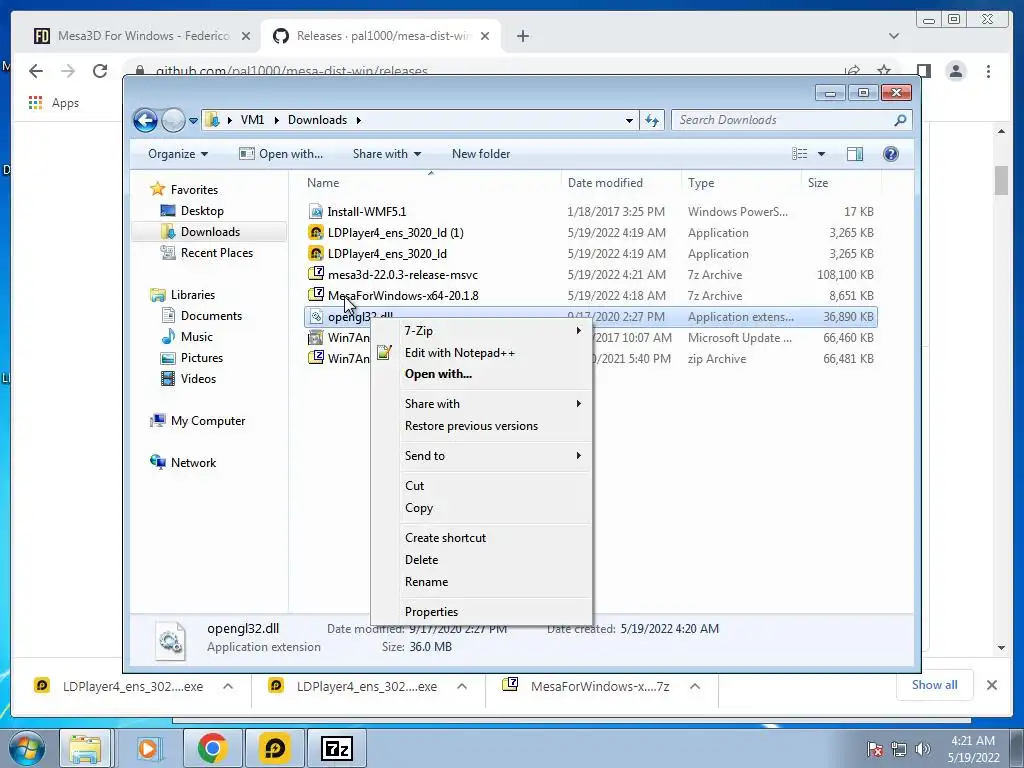The image size is (1024, 768).
Task: Open Favorites star in navigation pane
Action: tap(157, 189)
